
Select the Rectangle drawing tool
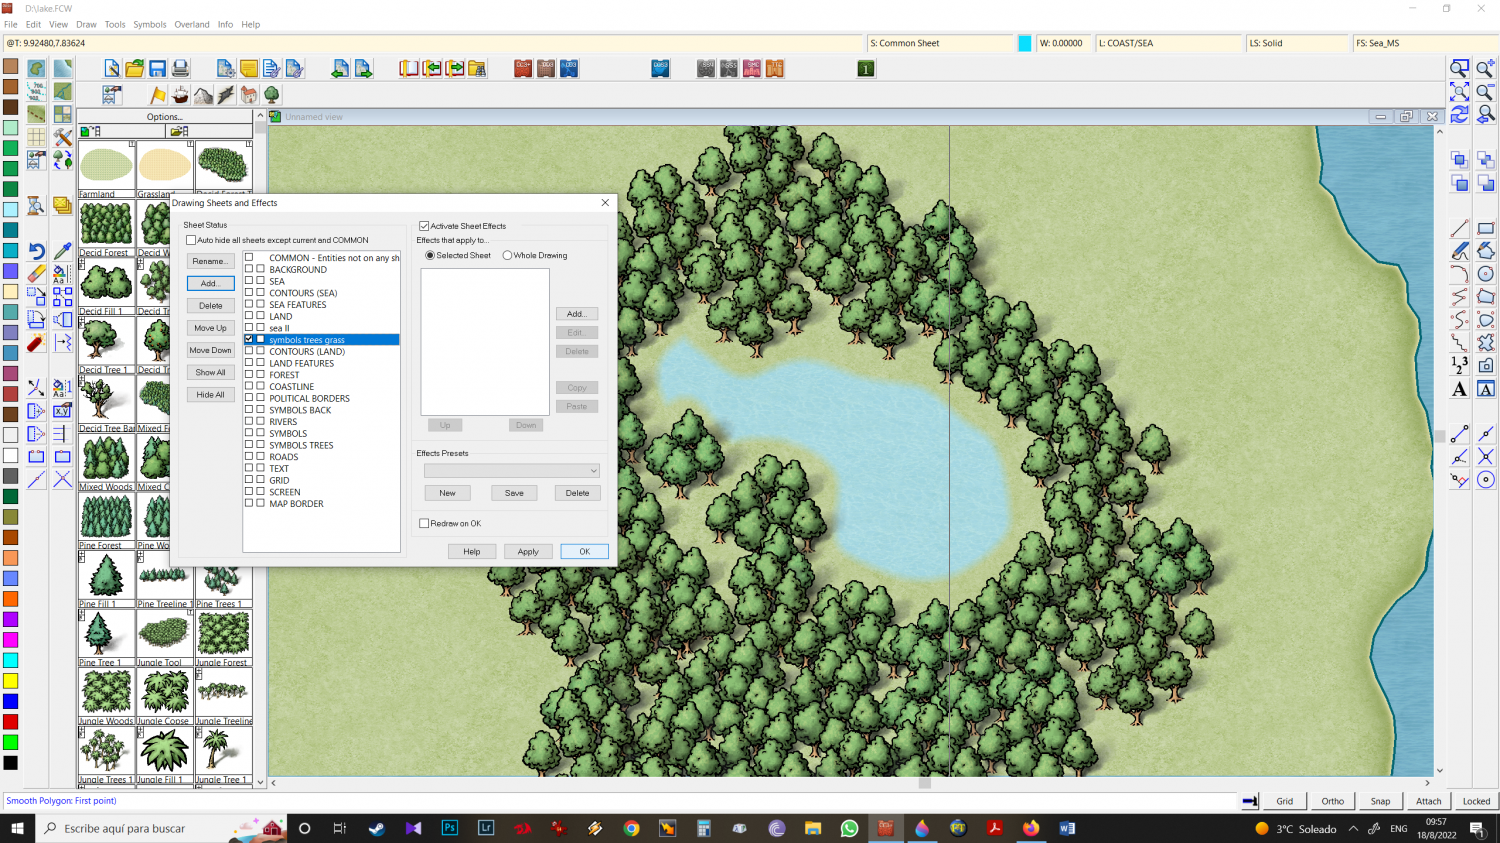pyautogui.click(x=1485, y=228)
